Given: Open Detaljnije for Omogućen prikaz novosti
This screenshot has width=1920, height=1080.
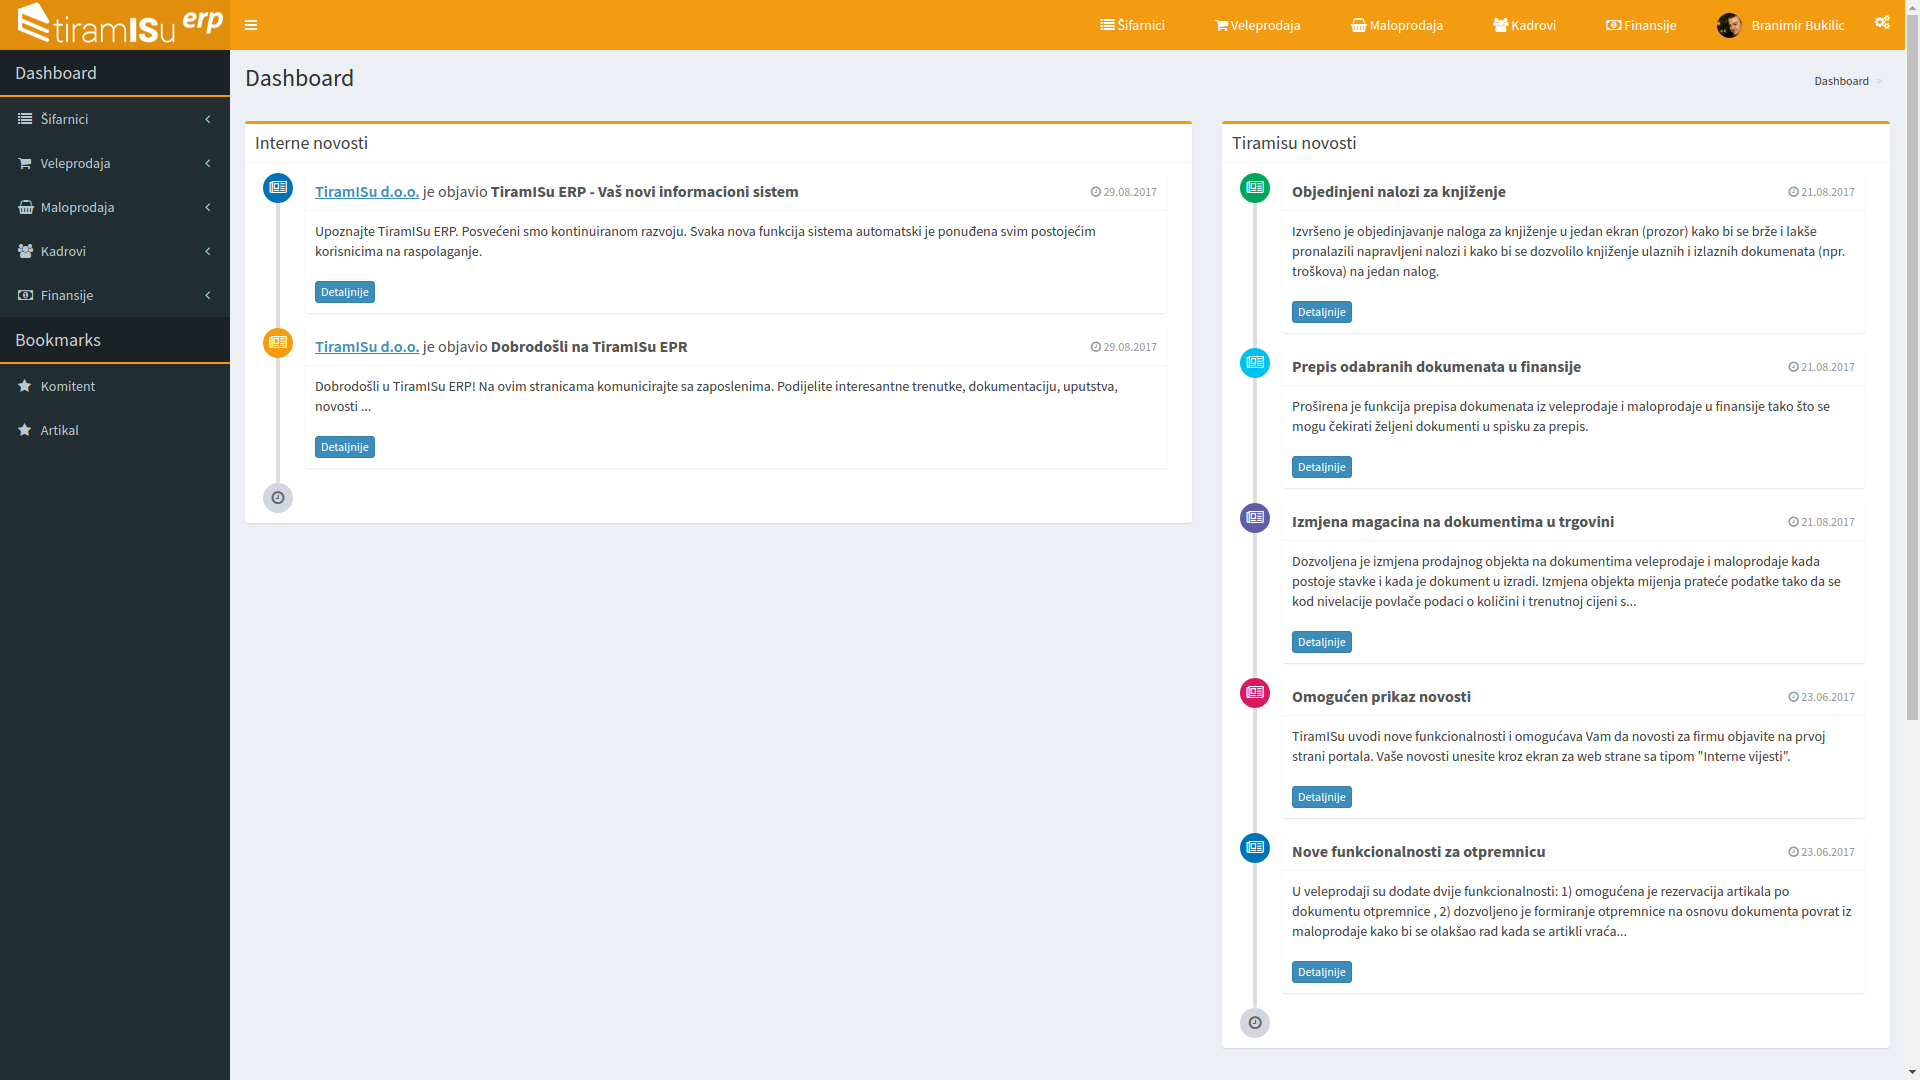Looking at the screenshot, I should click(1321, 797).
